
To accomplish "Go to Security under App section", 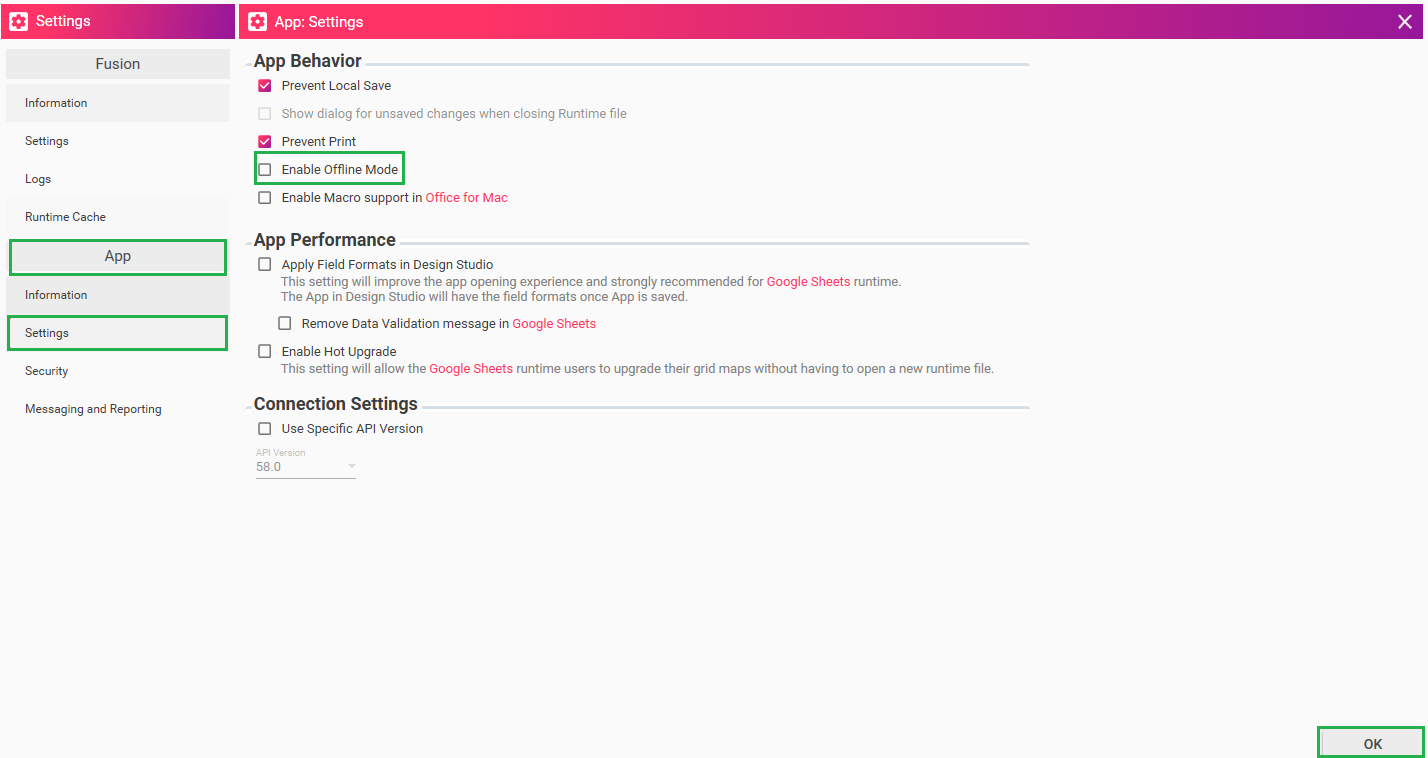I will [47, 371].
